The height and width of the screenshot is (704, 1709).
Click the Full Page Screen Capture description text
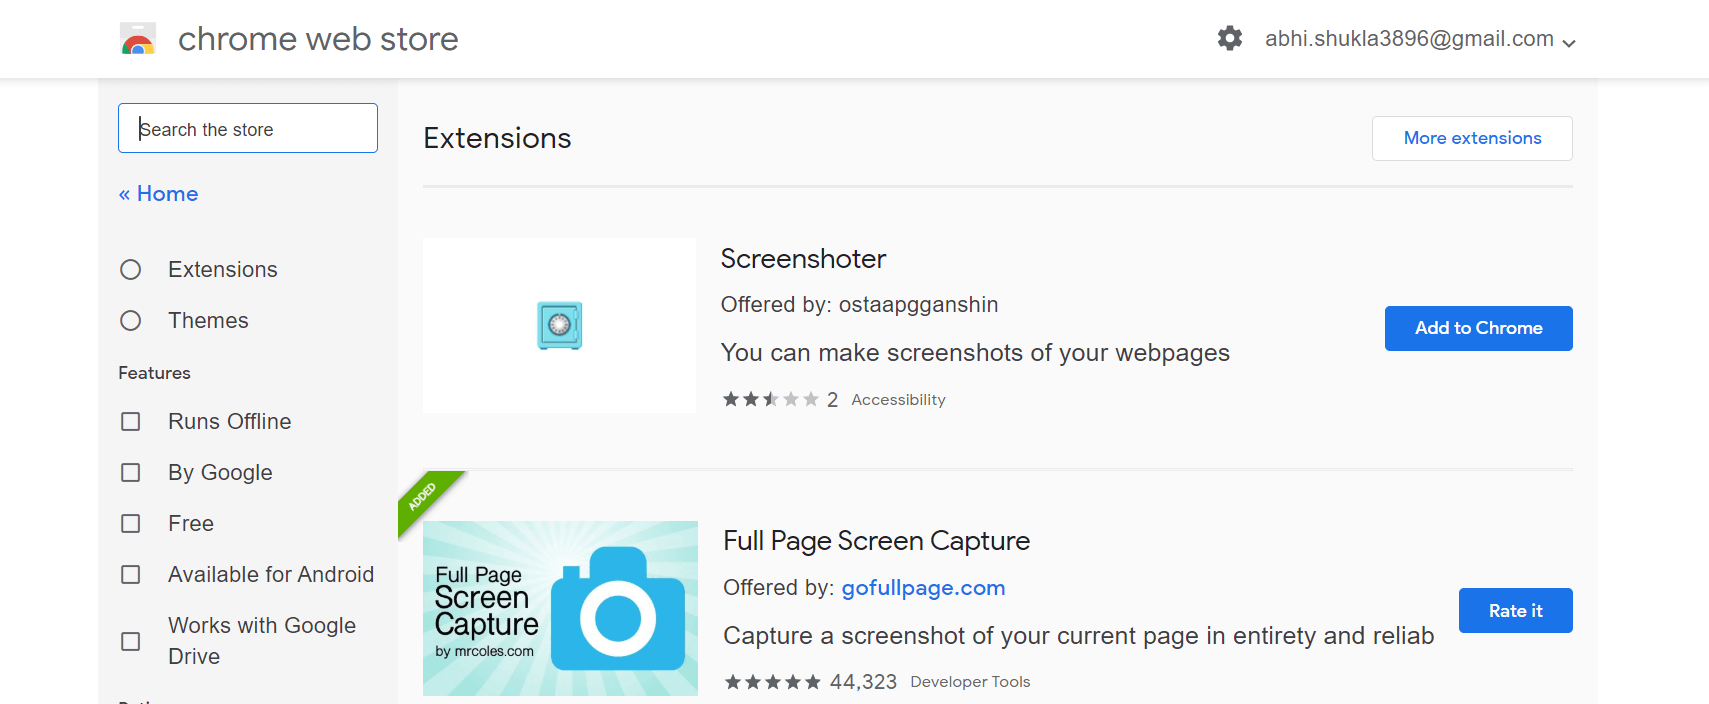click(x=1078, y=636)
